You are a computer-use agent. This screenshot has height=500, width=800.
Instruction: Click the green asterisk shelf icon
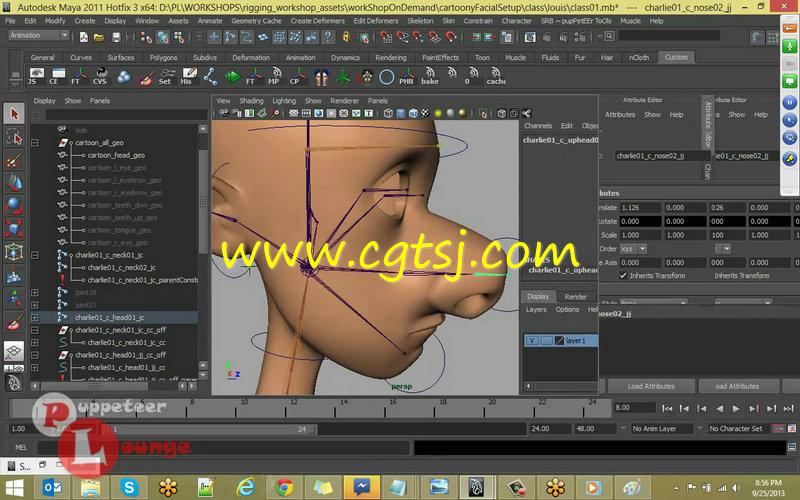coord(342,77)
